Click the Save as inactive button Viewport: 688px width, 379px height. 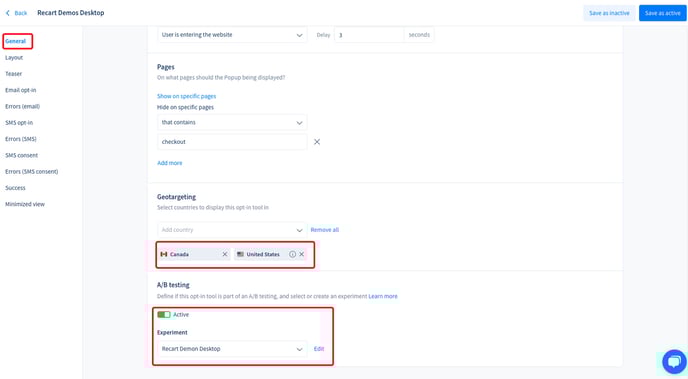pos(609,13)
